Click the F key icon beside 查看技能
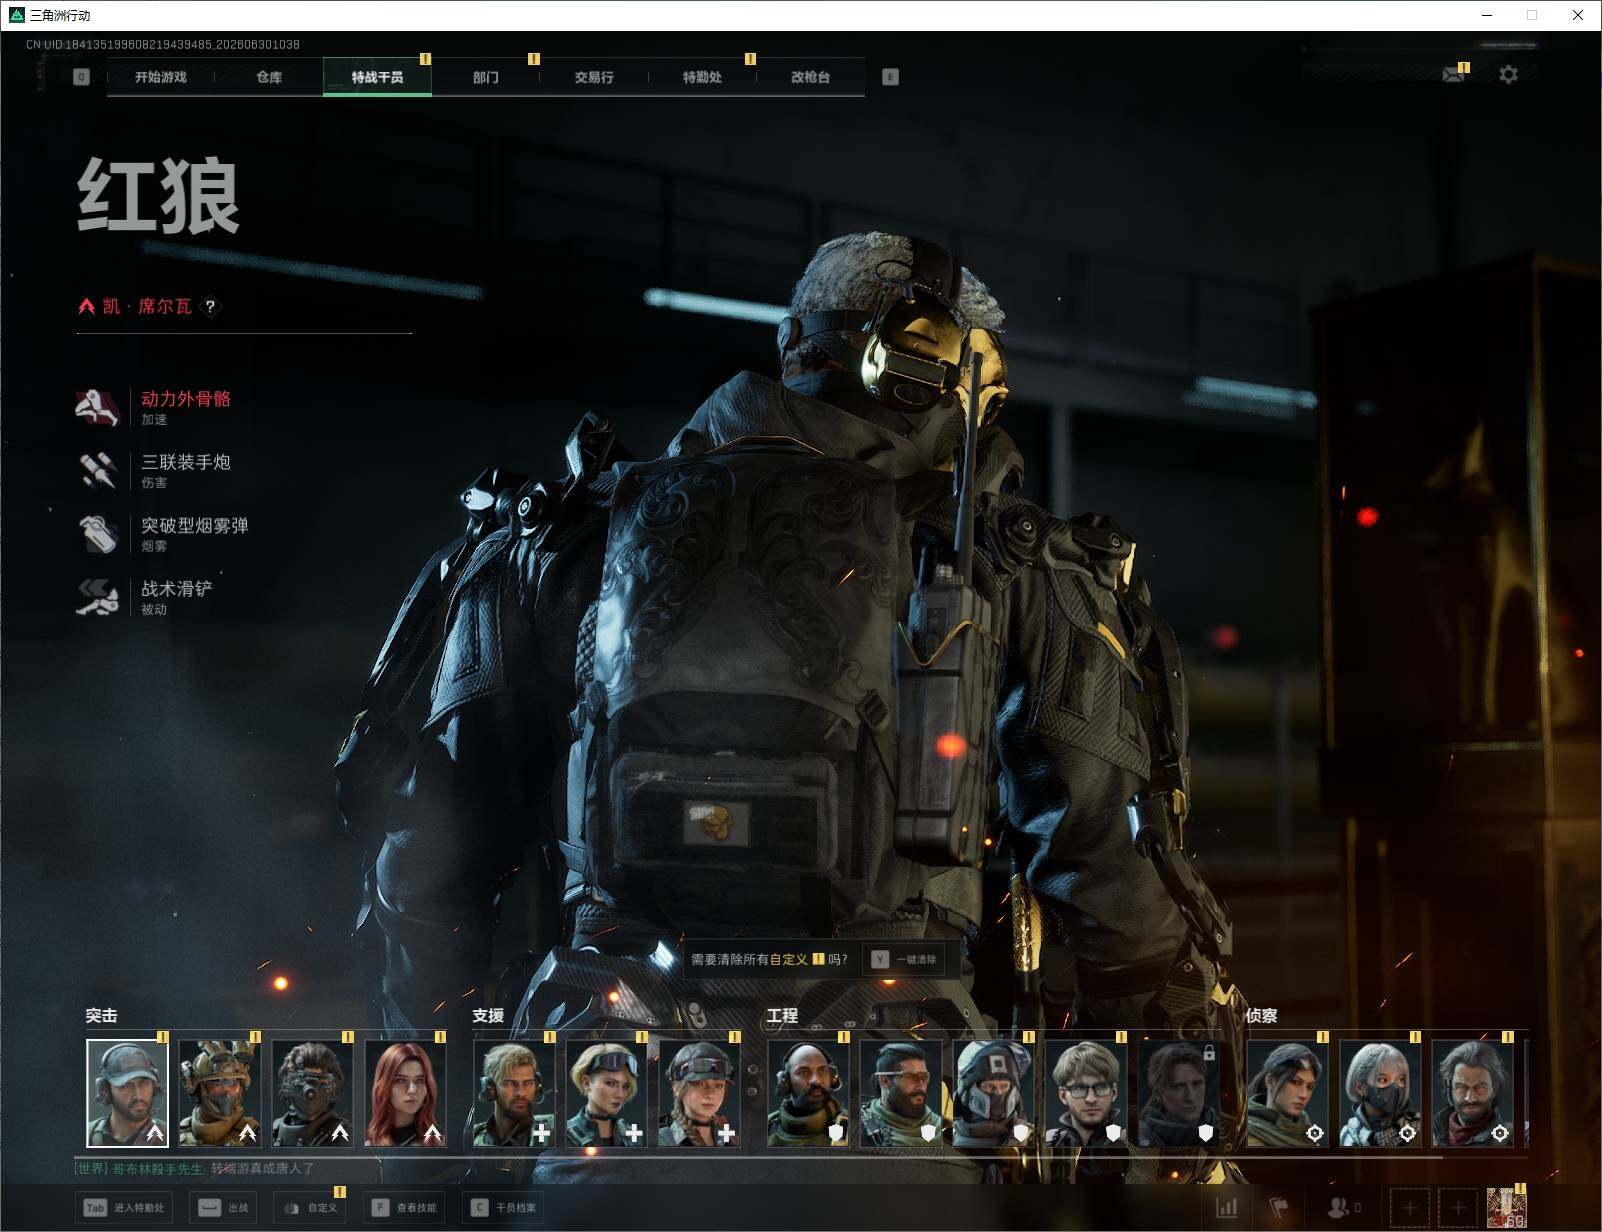Viewport: 1602px width, 1232px height. pos(380,1208)
